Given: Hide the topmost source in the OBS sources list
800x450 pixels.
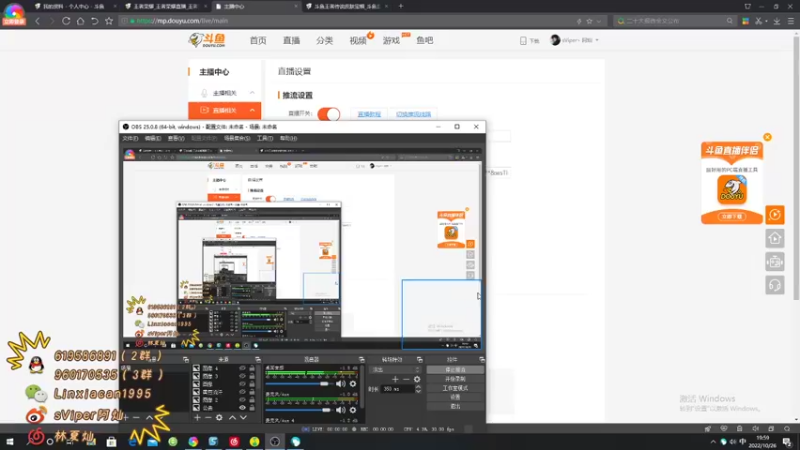Looking at the screenshot, I should (242, 368).
